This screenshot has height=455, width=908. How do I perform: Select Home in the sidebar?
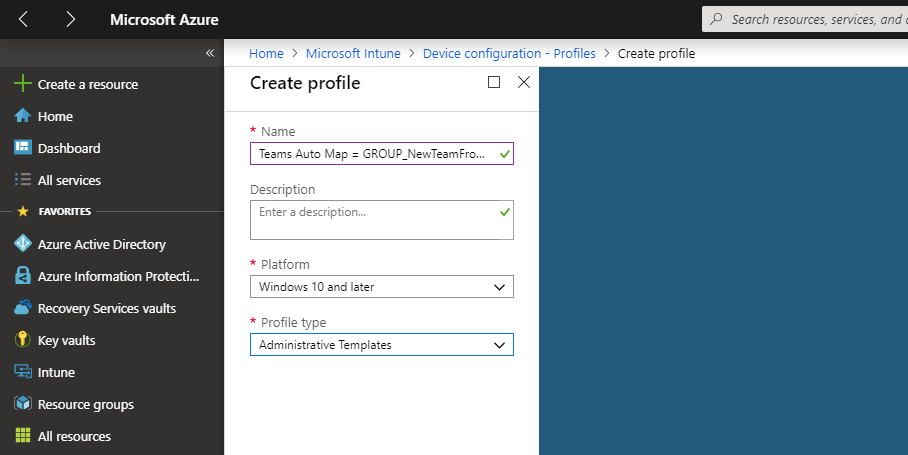coord(55,116)
